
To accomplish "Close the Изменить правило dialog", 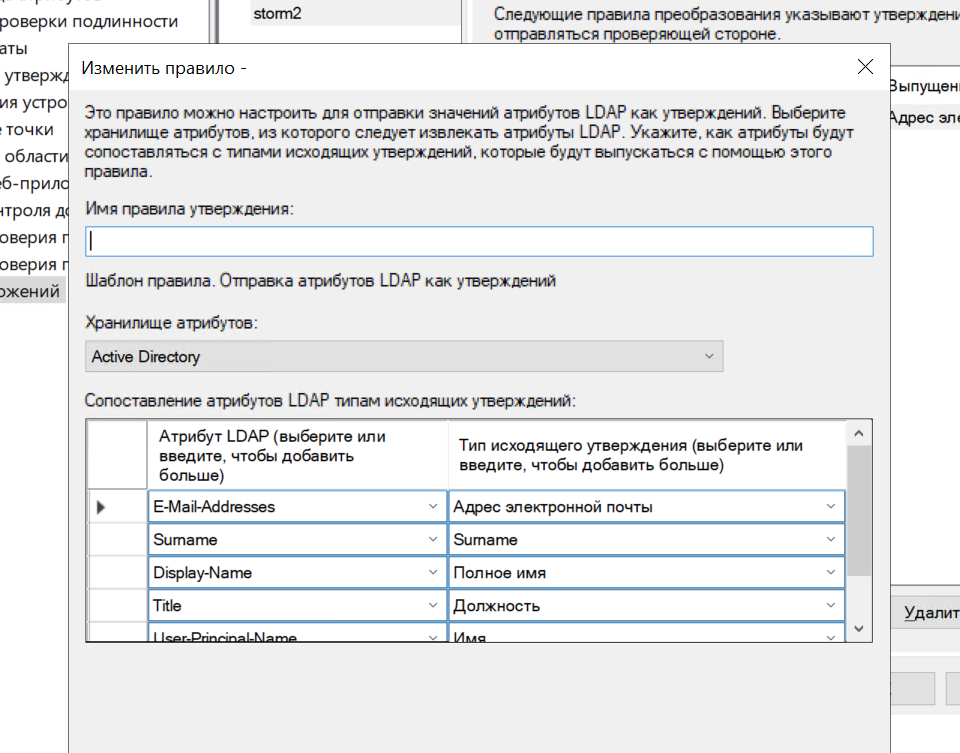I will point(865,68).
